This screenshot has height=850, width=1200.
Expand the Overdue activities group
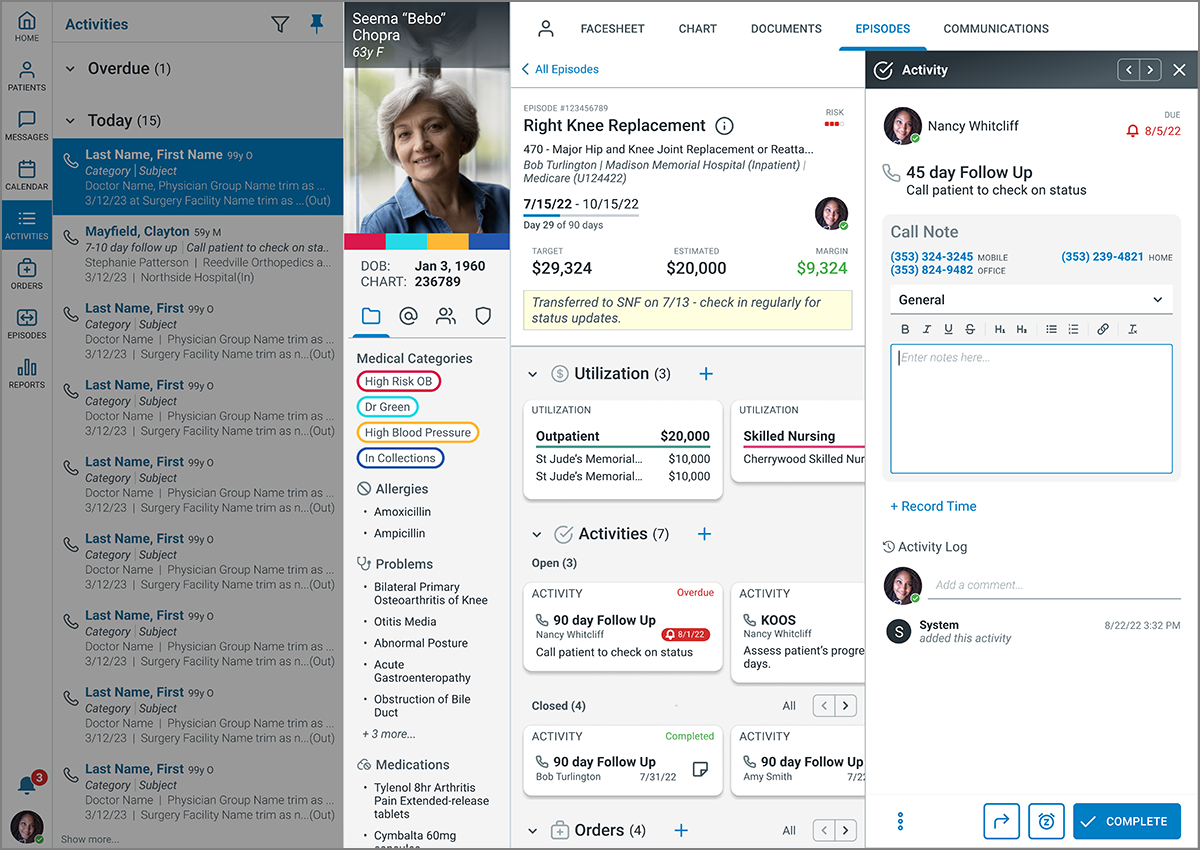click(x=70, y=69)
